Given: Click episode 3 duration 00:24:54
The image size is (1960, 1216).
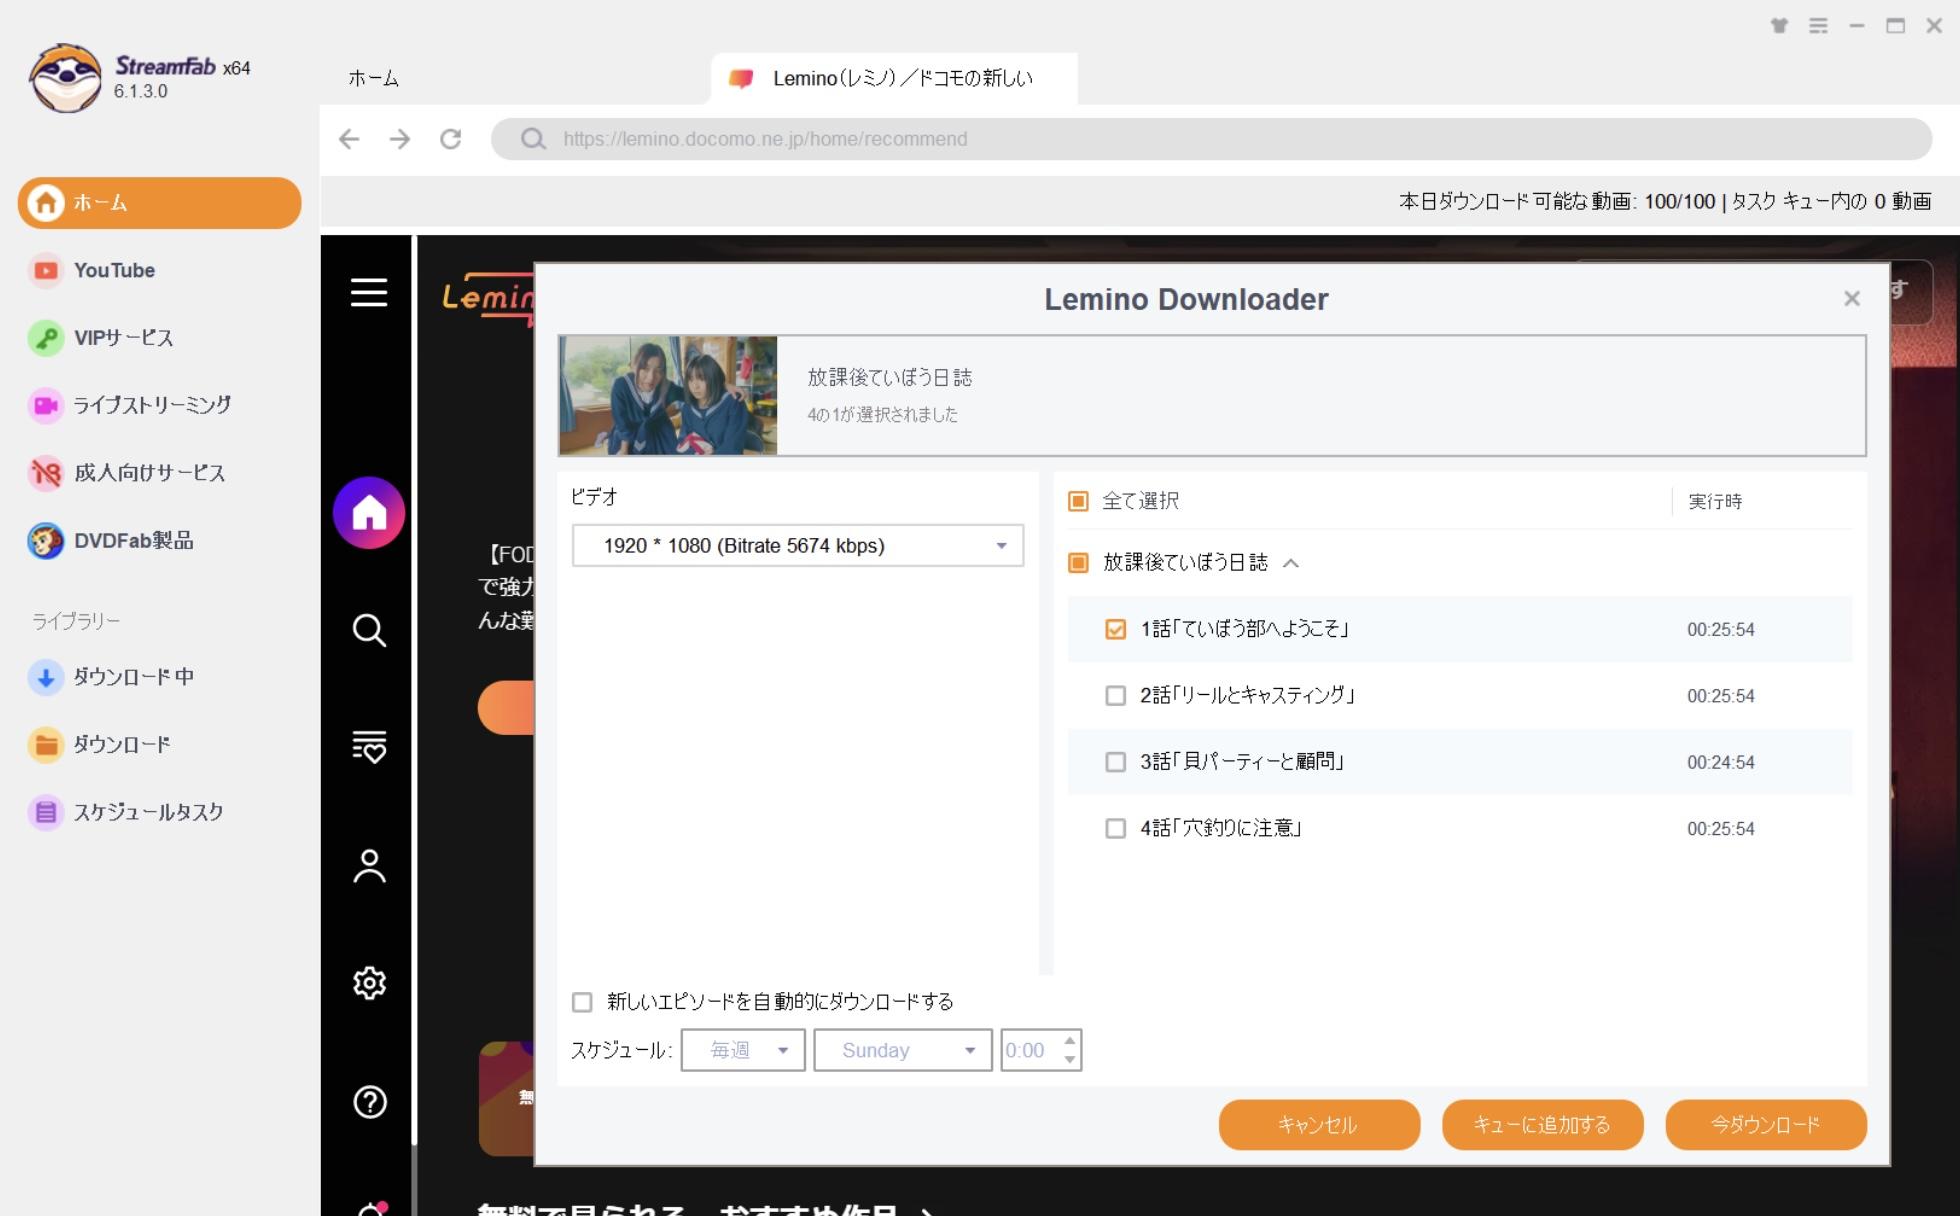Looking at the screenshot, I should [x=1720, y=762].
